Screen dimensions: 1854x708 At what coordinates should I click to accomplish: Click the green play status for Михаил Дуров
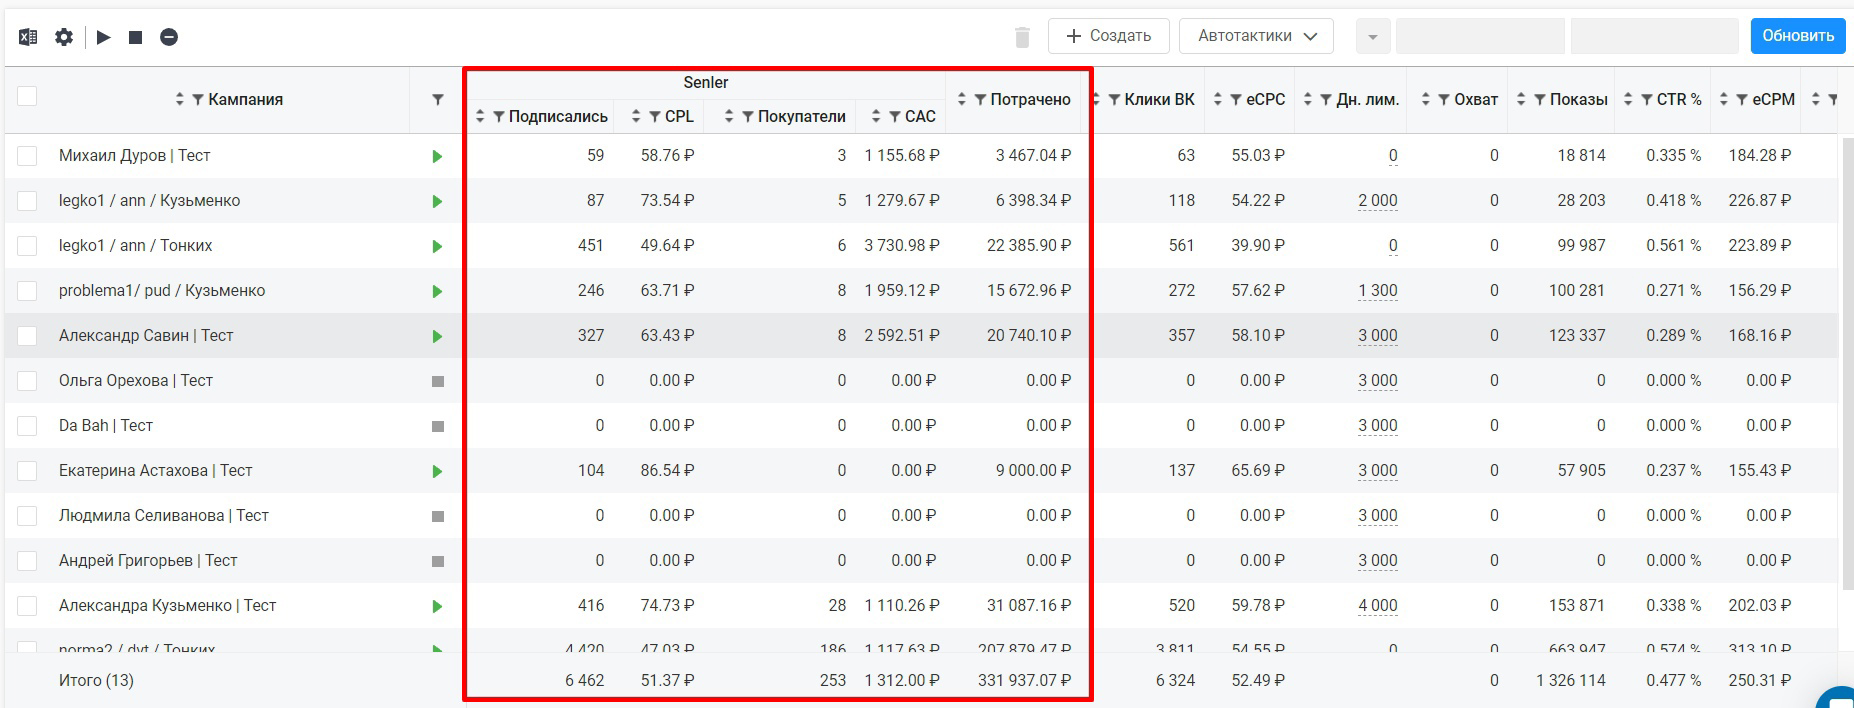(x=437, y=156)
